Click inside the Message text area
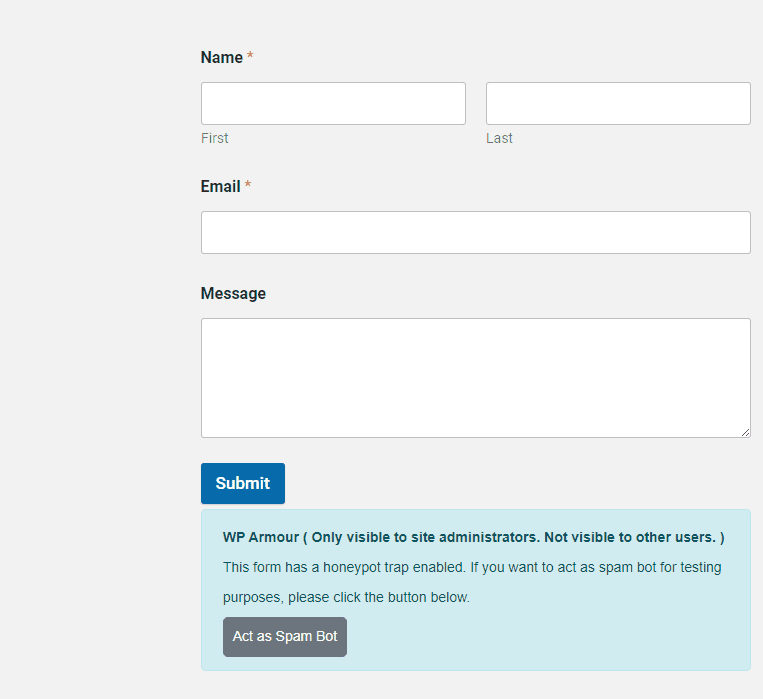Screen dimensions: 763x699 click(475, 378)
